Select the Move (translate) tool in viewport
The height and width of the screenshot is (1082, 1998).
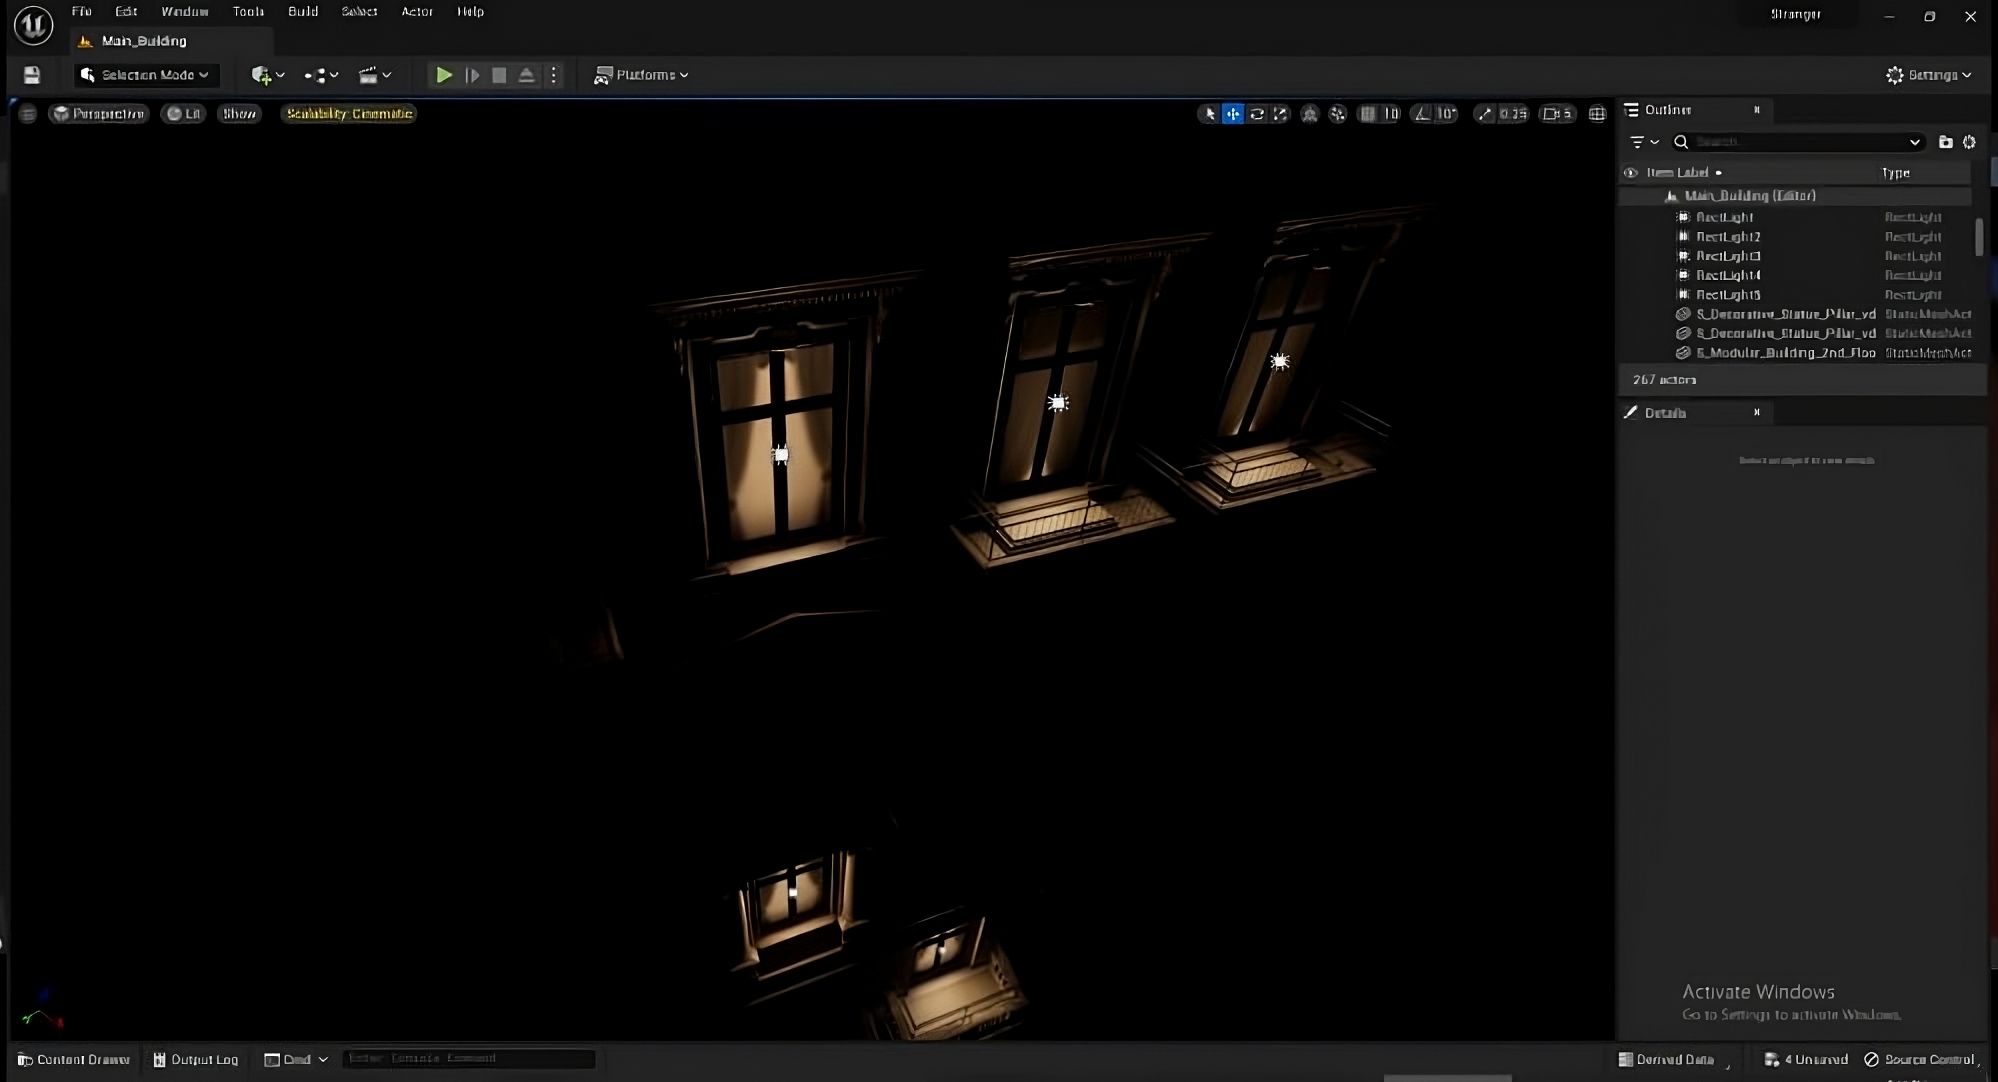point(1233,113)
